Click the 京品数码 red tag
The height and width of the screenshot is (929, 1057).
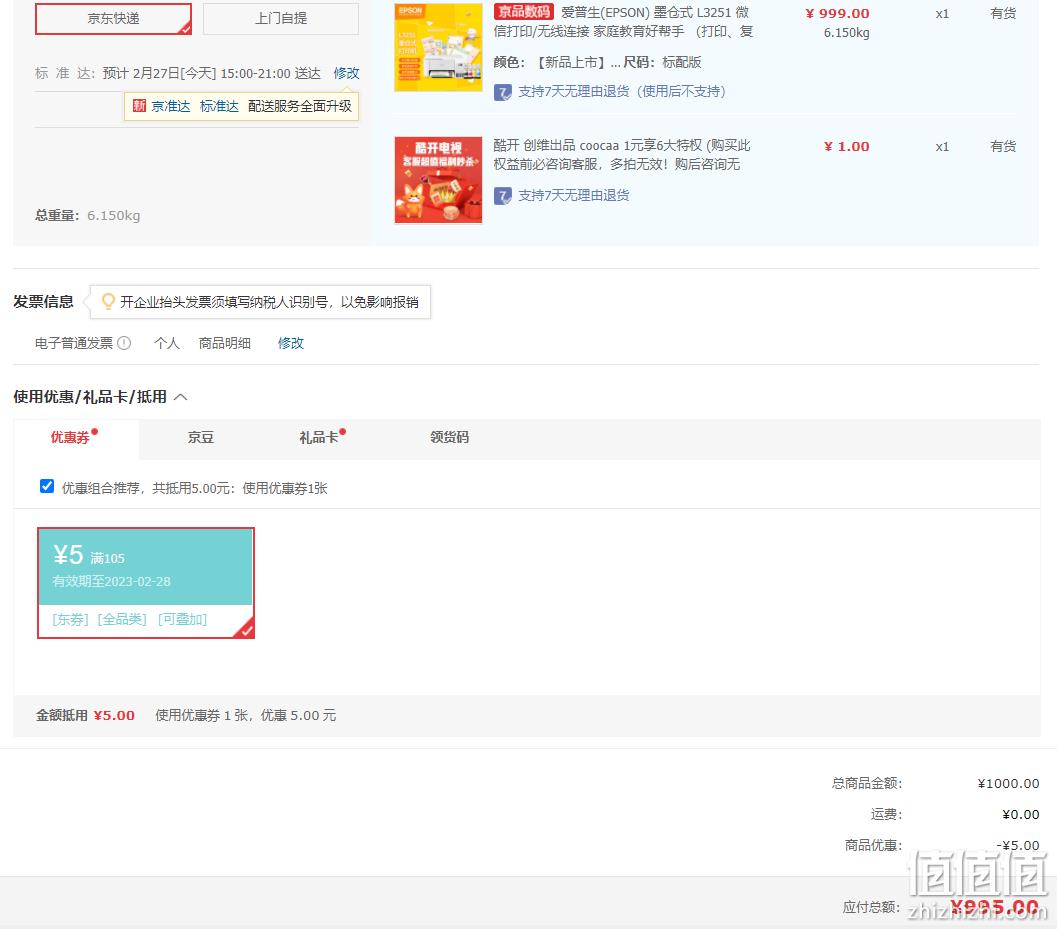tap(524, 12)
